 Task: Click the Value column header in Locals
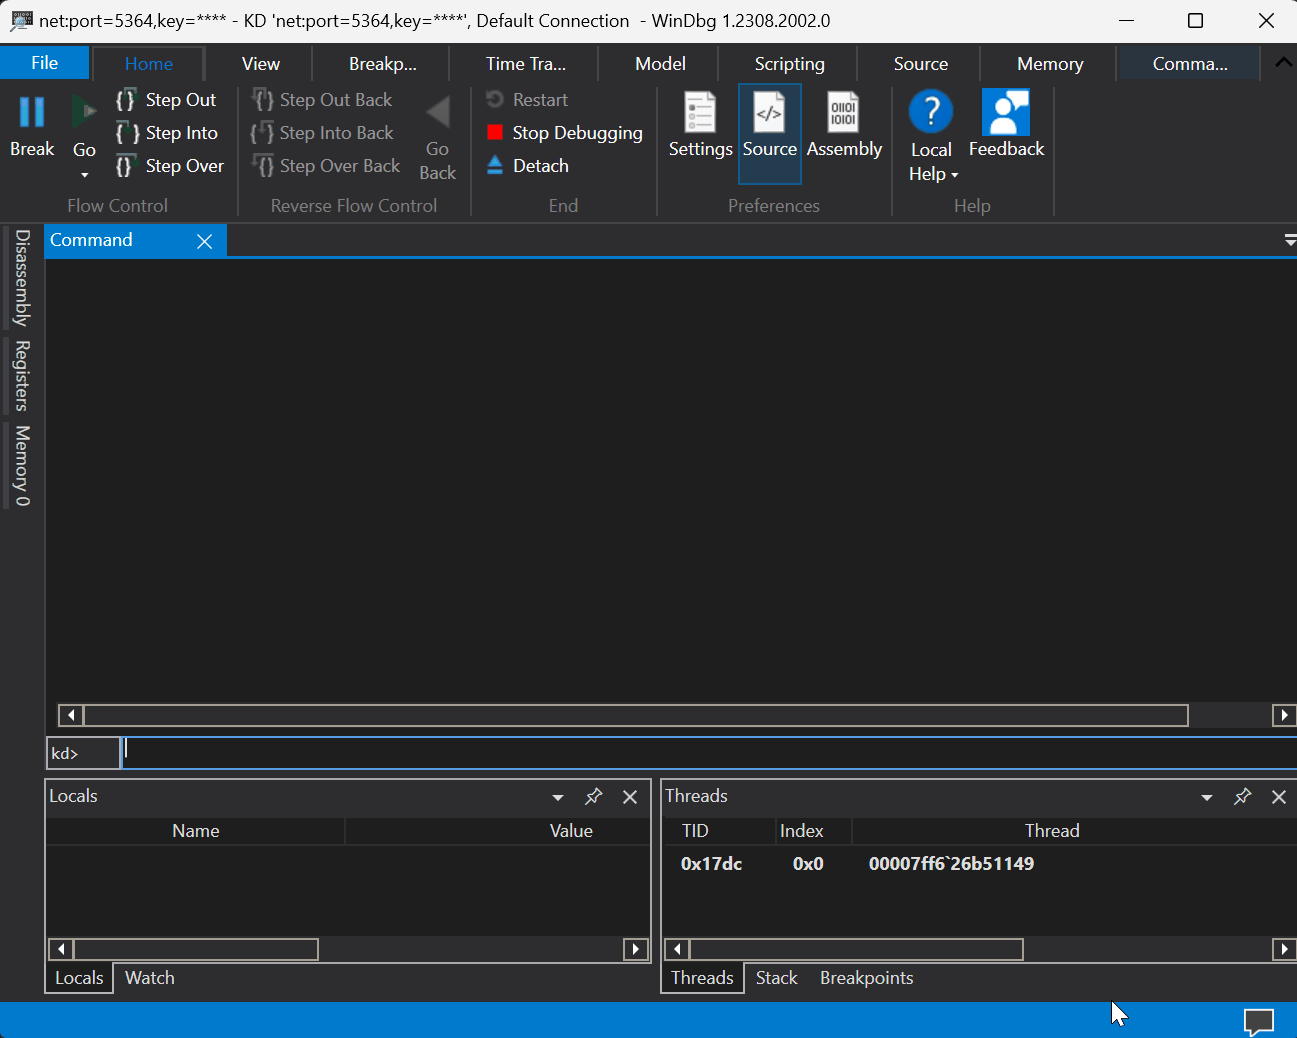[x=571, y=831]
